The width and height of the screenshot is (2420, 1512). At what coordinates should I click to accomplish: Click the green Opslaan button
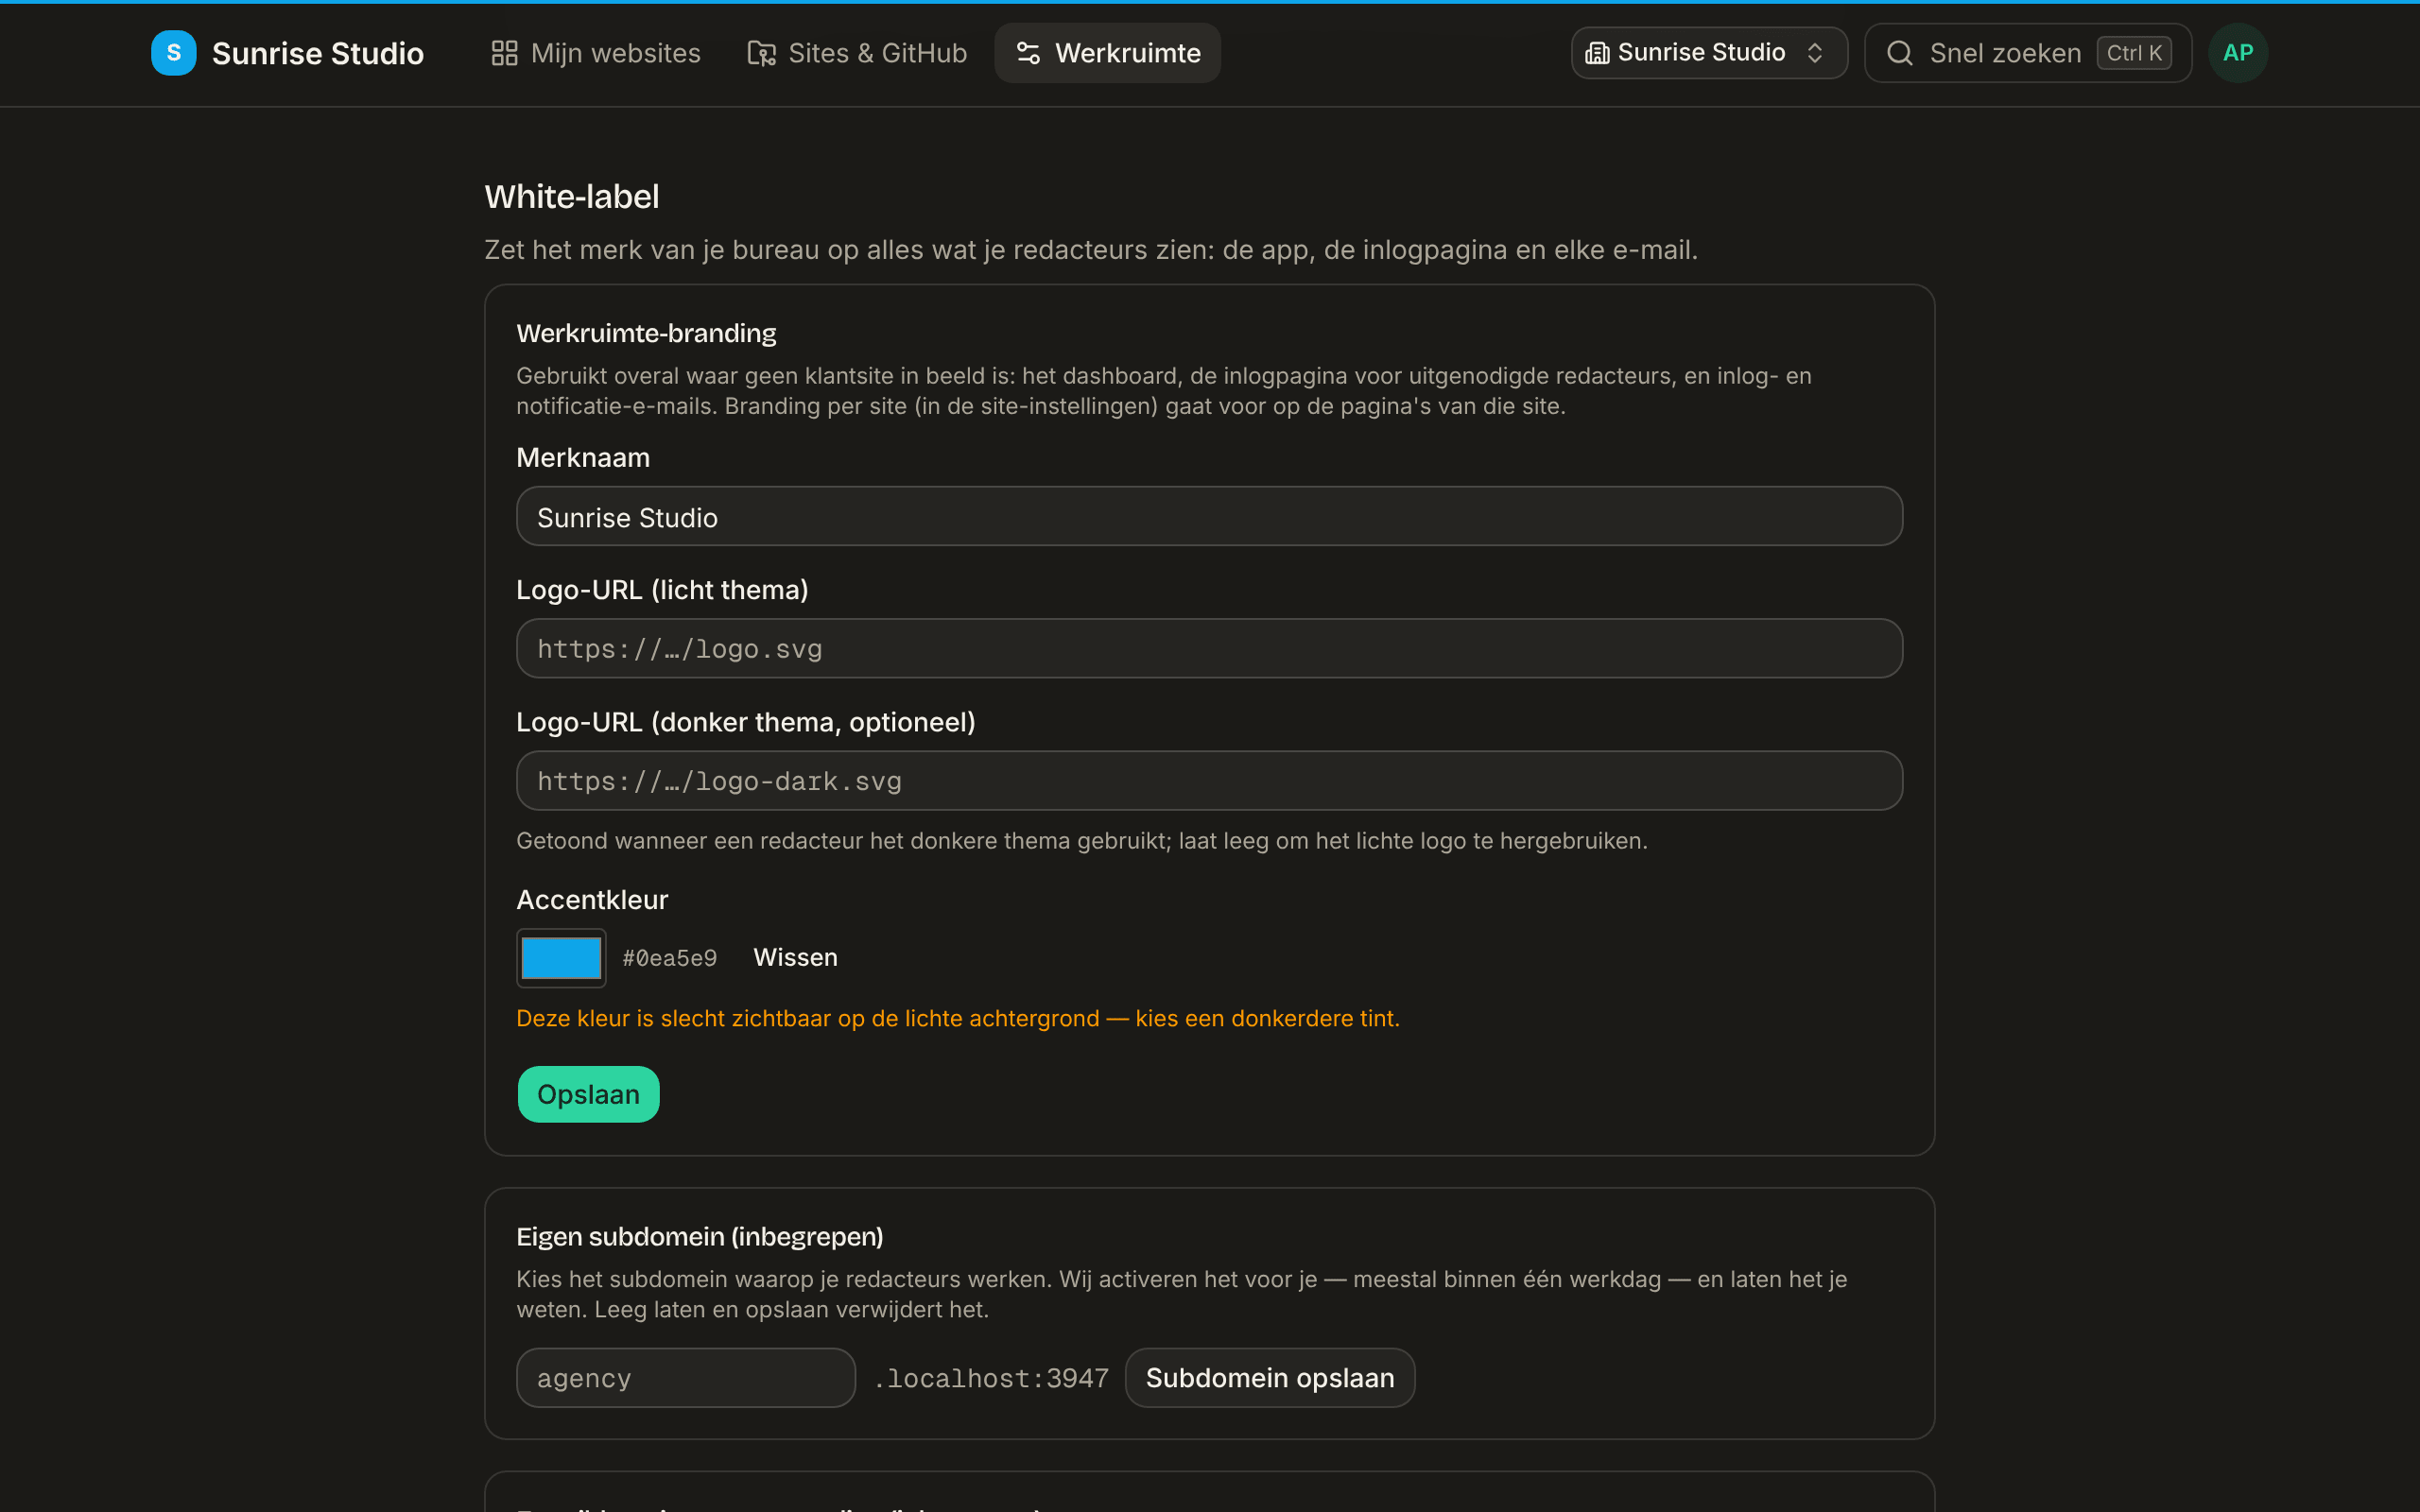588,1094
